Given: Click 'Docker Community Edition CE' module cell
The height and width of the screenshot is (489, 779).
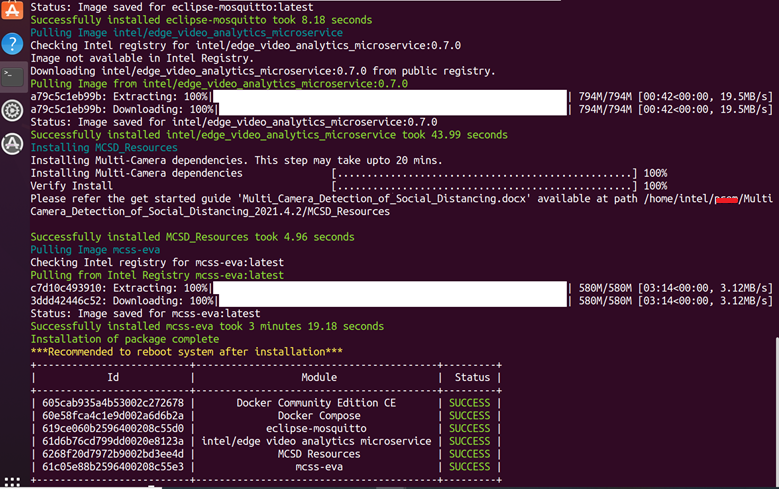Looking at the screenshot, I should (316, 403).
